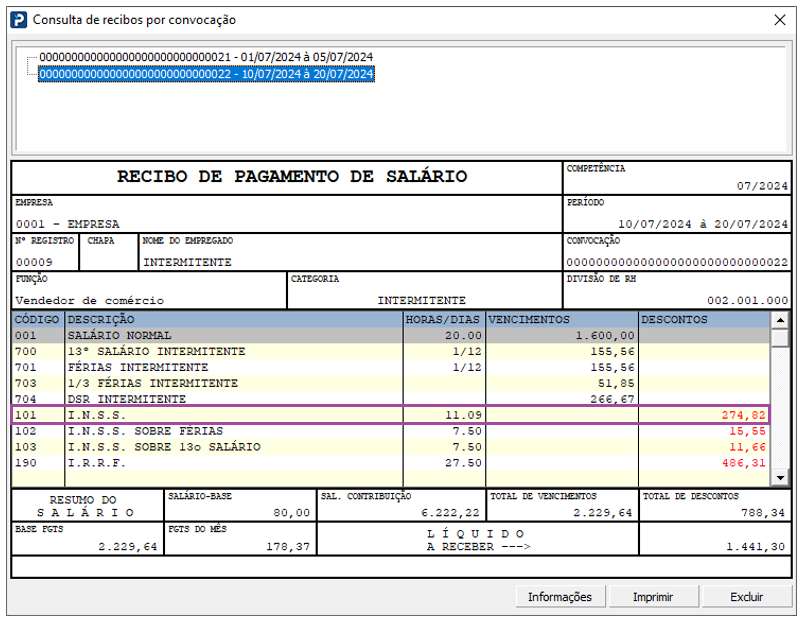This screenshot has height=622, width=804.
Task: Click the registro number 00009
Action: [x=34, y=262]
